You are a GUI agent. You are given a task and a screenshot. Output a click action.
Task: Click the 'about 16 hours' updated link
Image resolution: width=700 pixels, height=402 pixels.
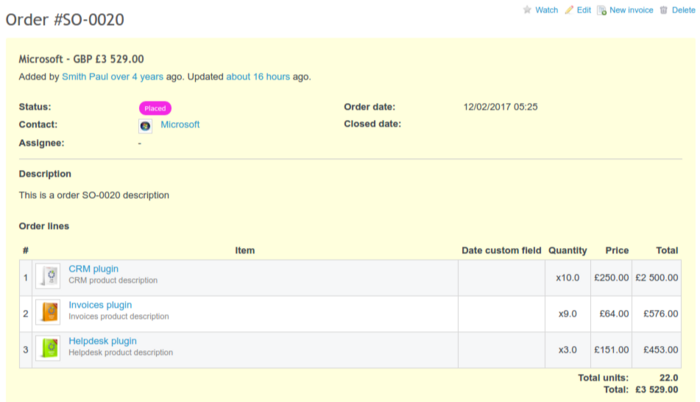(x=258, y=76)
